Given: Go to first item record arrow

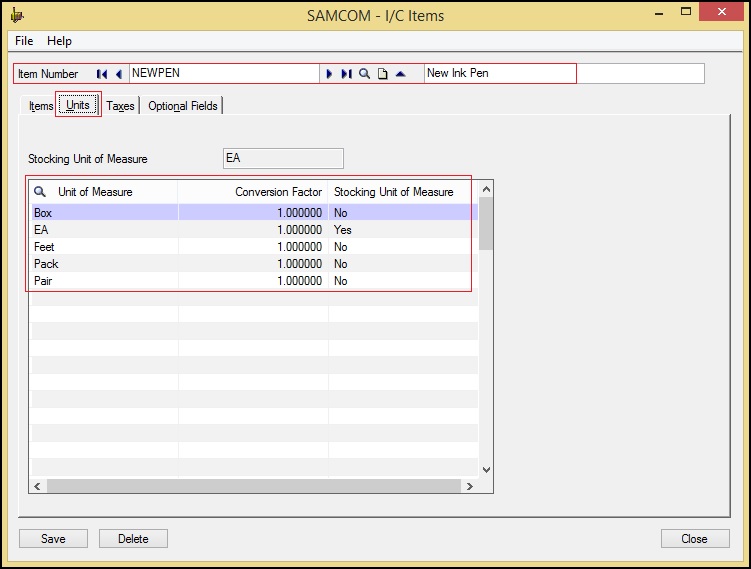Looking at the screenshot, I should pyautogui.click(x=102, y=74).
